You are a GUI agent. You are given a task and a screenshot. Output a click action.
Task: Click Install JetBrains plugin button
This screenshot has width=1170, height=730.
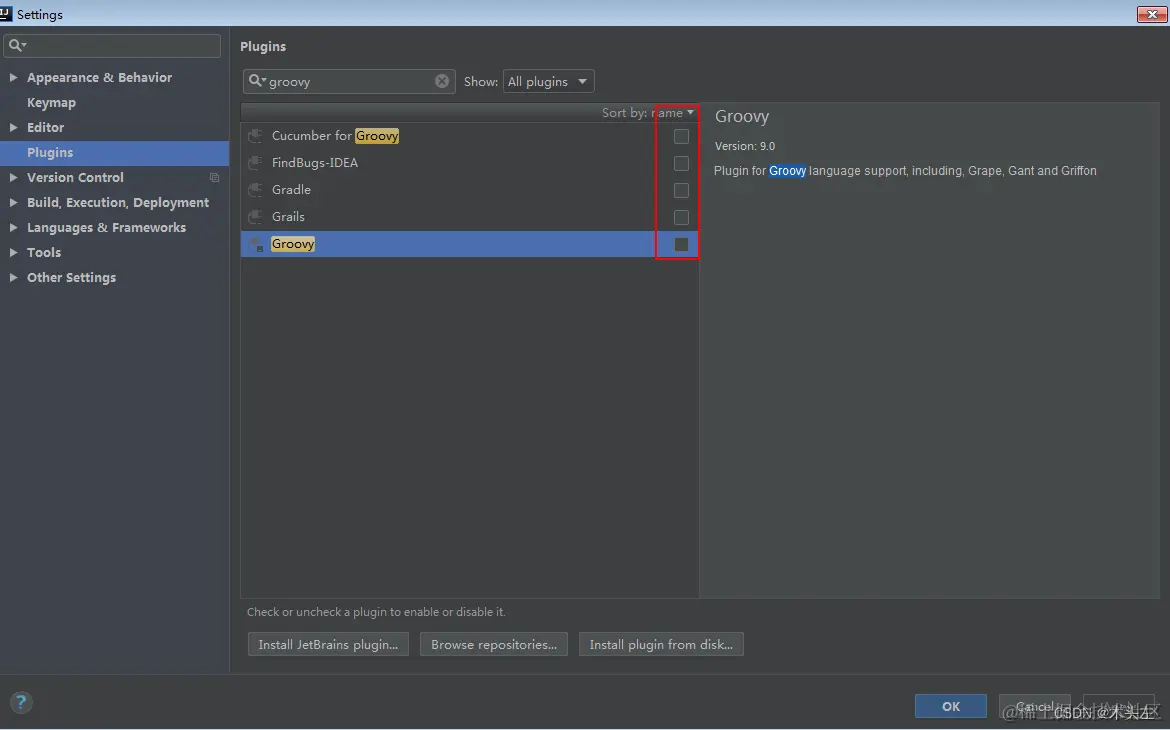(328, 644)
